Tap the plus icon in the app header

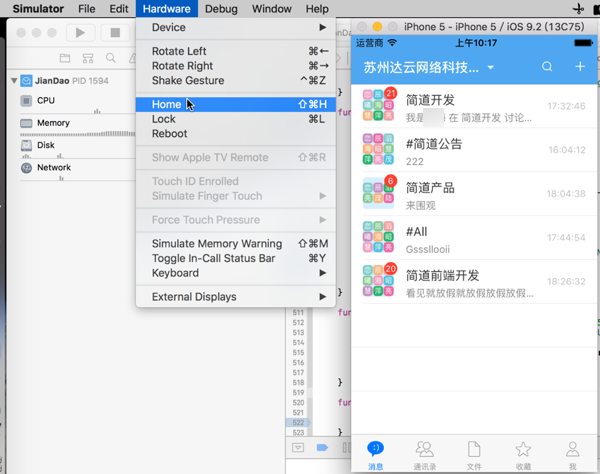pos(580,67)
